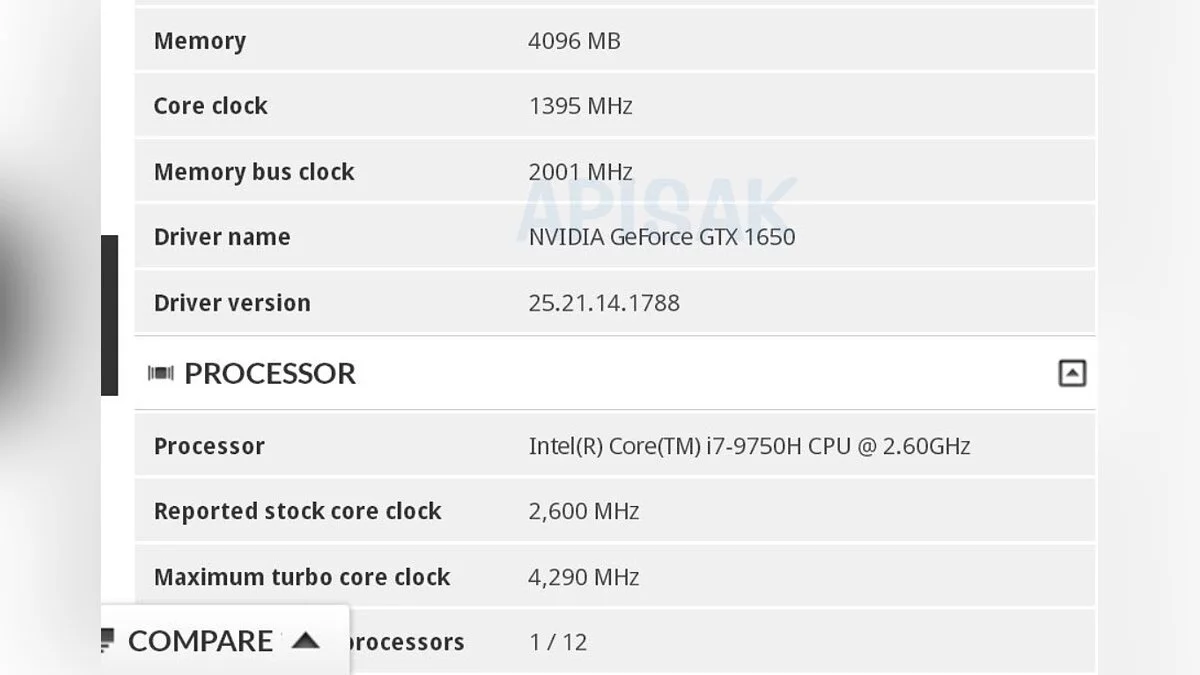Select the NVIDIA GeForce GTX 1650 driver name

662,237
